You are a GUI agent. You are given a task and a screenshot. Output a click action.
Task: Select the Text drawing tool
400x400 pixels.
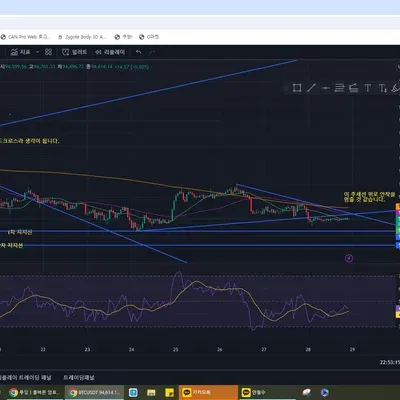tap(367, 88)
